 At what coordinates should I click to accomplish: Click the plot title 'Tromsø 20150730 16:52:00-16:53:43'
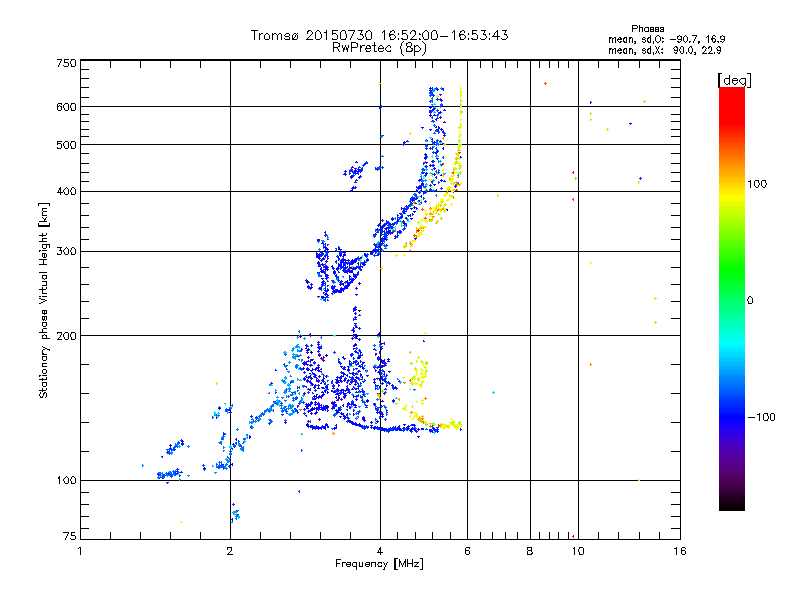tap(379, 35)
